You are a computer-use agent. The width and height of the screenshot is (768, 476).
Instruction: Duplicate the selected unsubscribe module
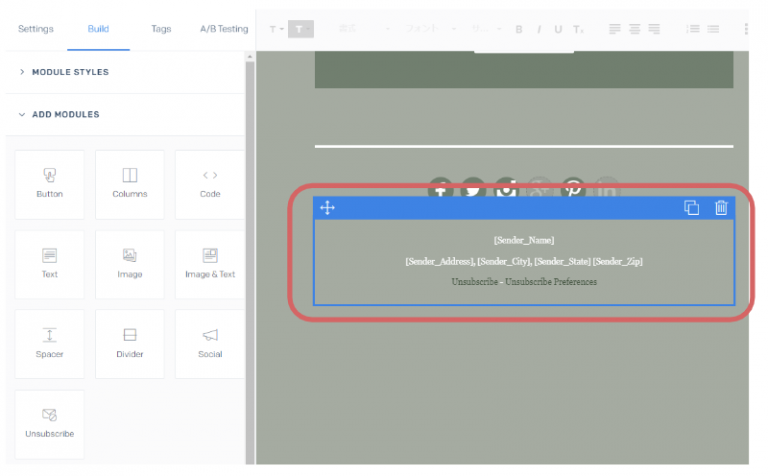(691, 208)
